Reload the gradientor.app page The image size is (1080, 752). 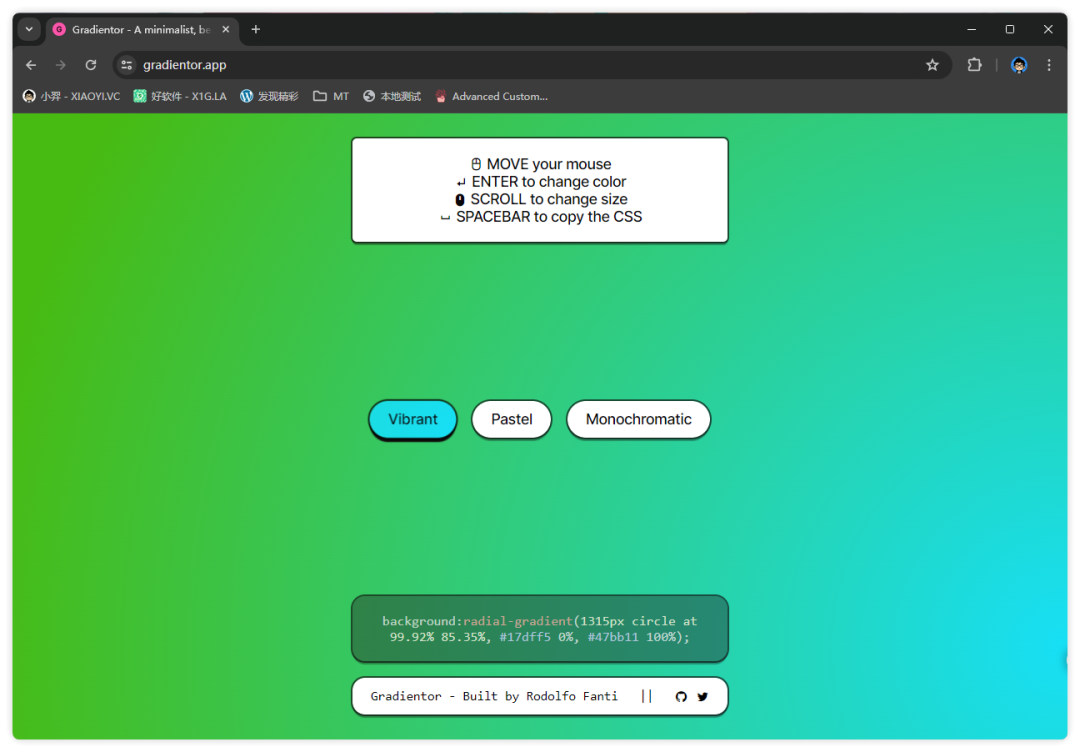pyautogui.click(x=91, y=65)
